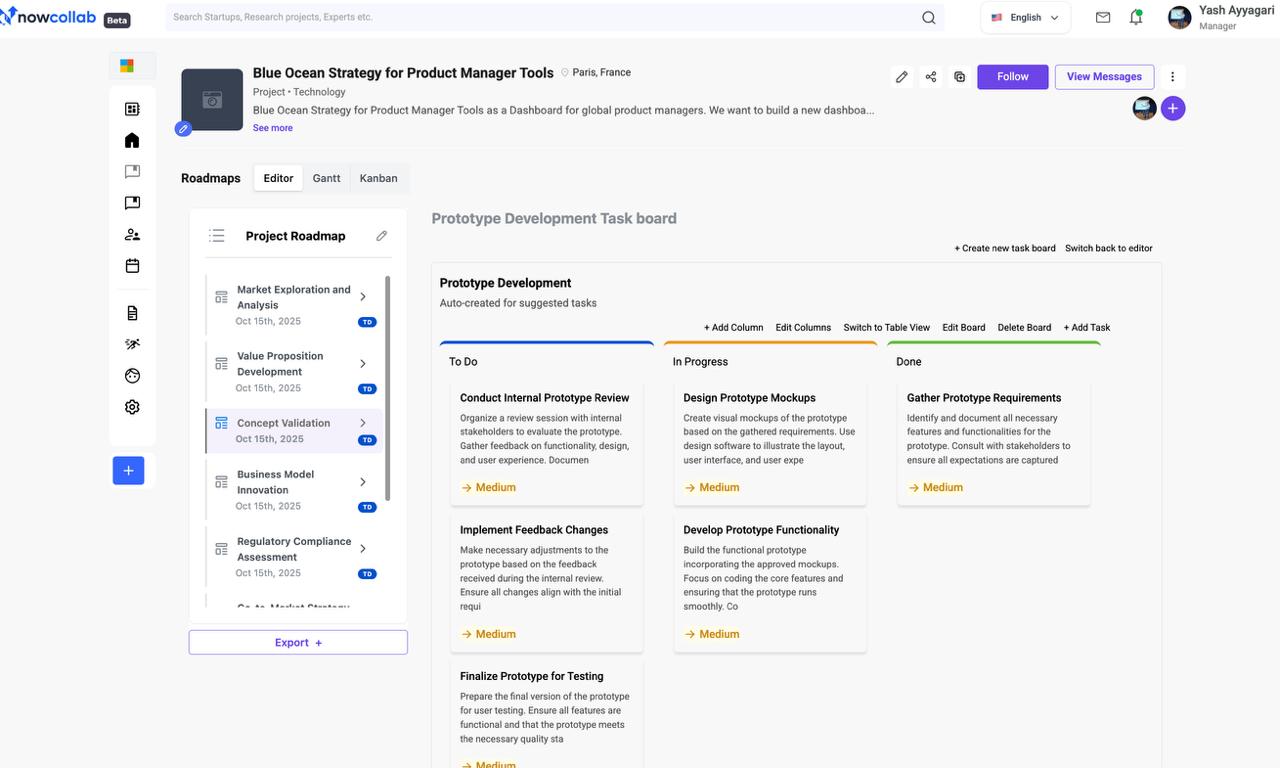Image resolution: width=1280 pixels, height=768 pixels.
Task: Check notifications via the bell icon
Action: tap(1135, 17)
